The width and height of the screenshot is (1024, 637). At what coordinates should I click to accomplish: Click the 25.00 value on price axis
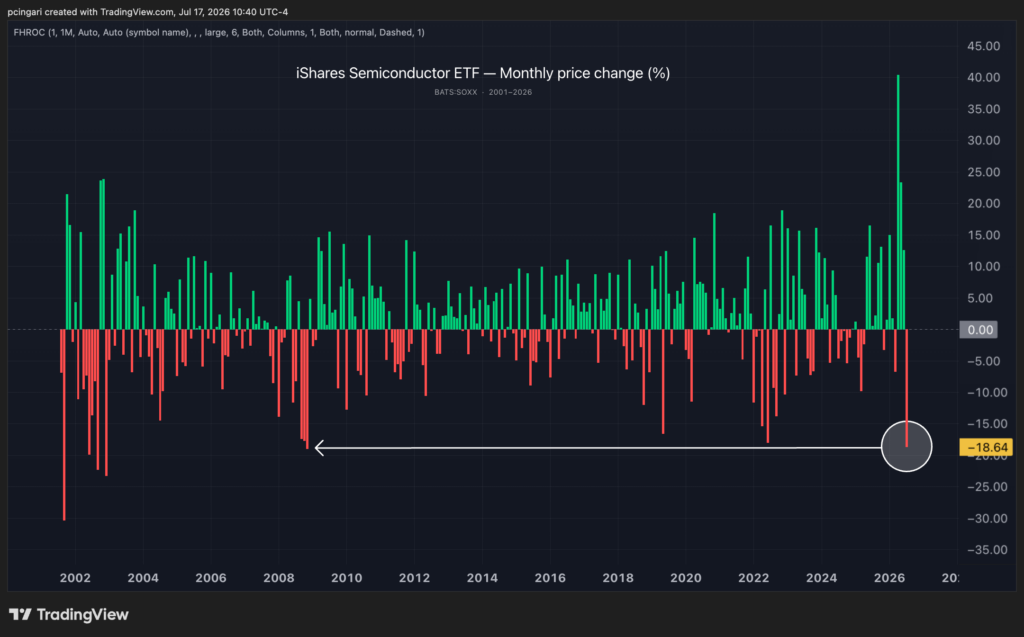(x=984, y=172)
